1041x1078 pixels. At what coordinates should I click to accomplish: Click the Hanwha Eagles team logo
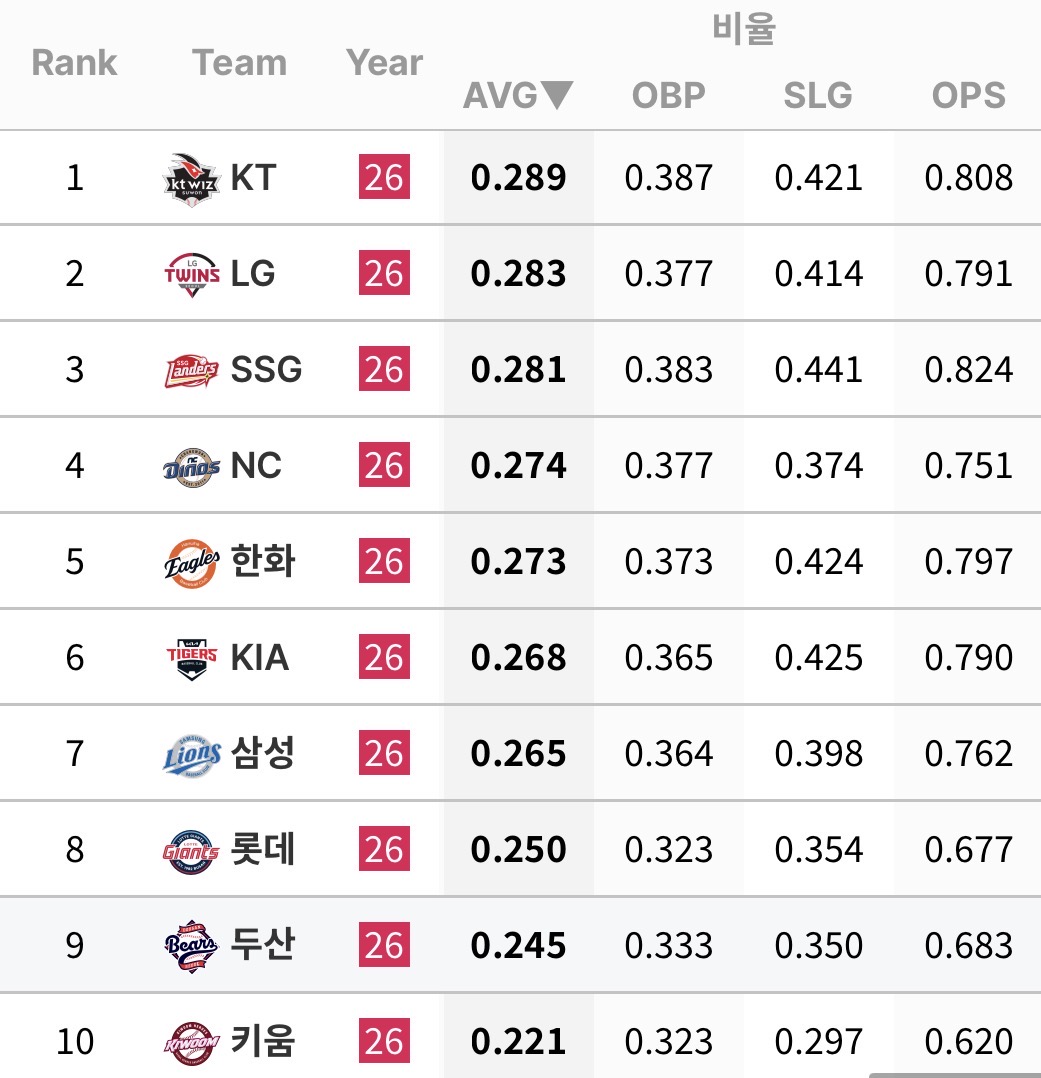point(192,563)
